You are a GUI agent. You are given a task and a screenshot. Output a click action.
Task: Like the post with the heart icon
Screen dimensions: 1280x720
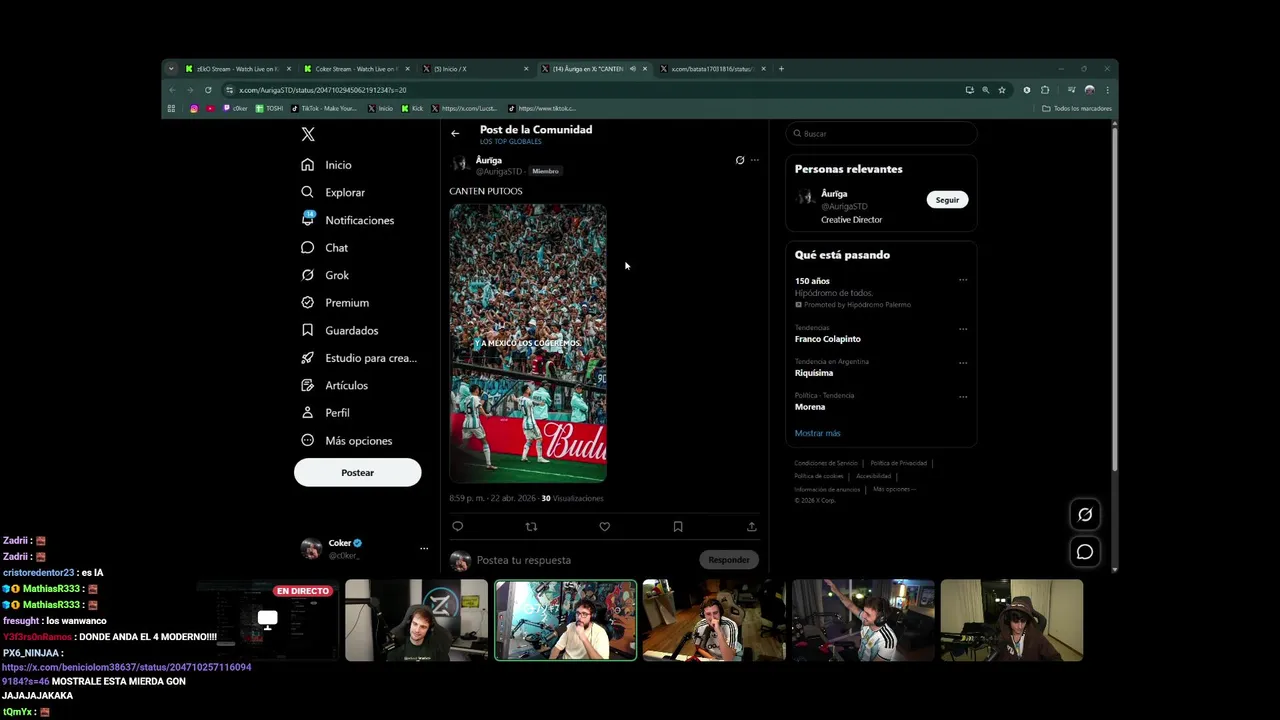click(604, 526)
